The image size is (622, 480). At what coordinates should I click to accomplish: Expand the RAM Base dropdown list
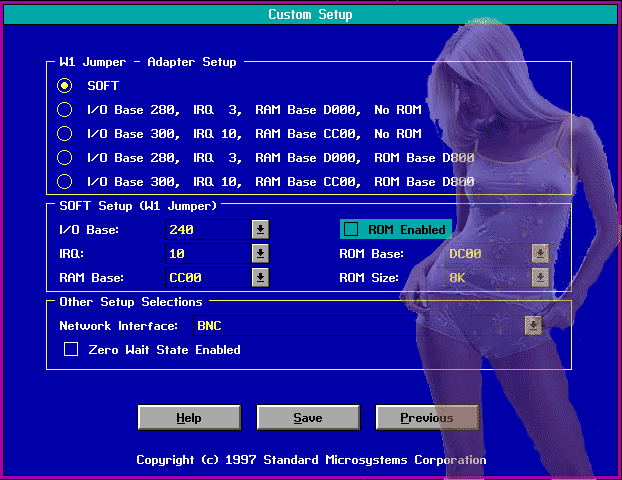coord(260,278)
